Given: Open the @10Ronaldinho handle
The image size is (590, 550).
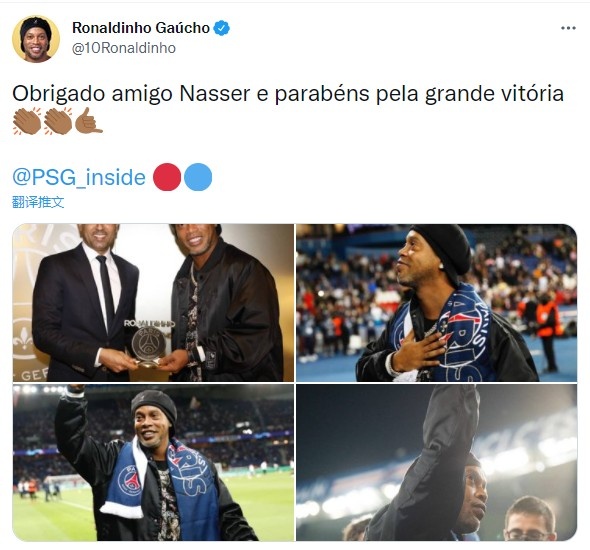Looking at the screenshot, I should tap(124, 49).
